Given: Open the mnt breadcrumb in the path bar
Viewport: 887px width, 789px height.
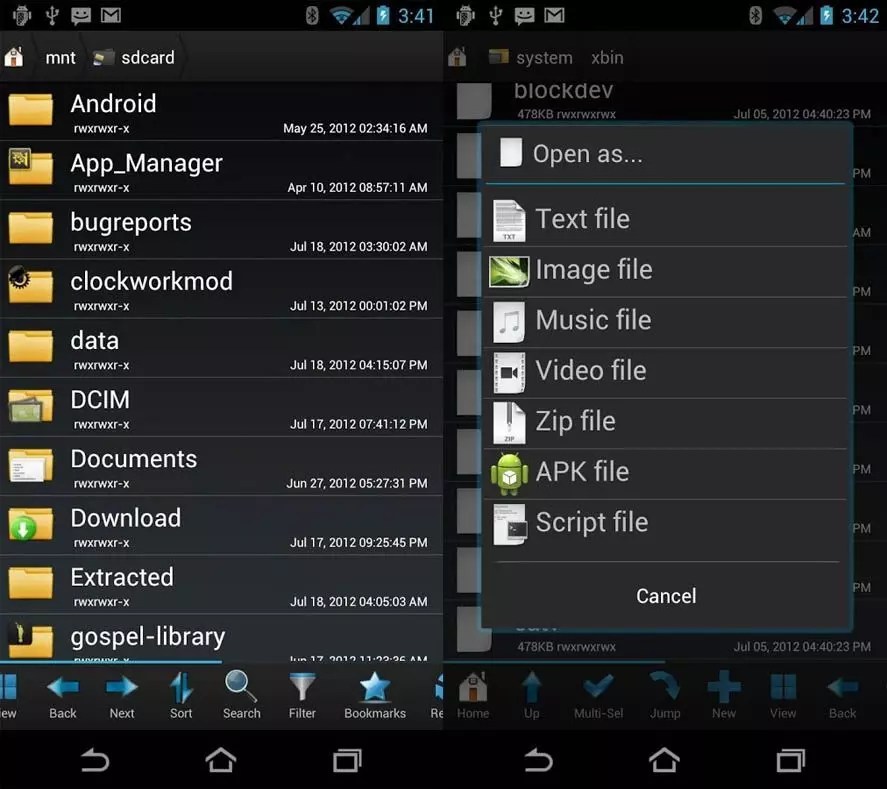Looking at the screenshot, I should pos(60,57).
